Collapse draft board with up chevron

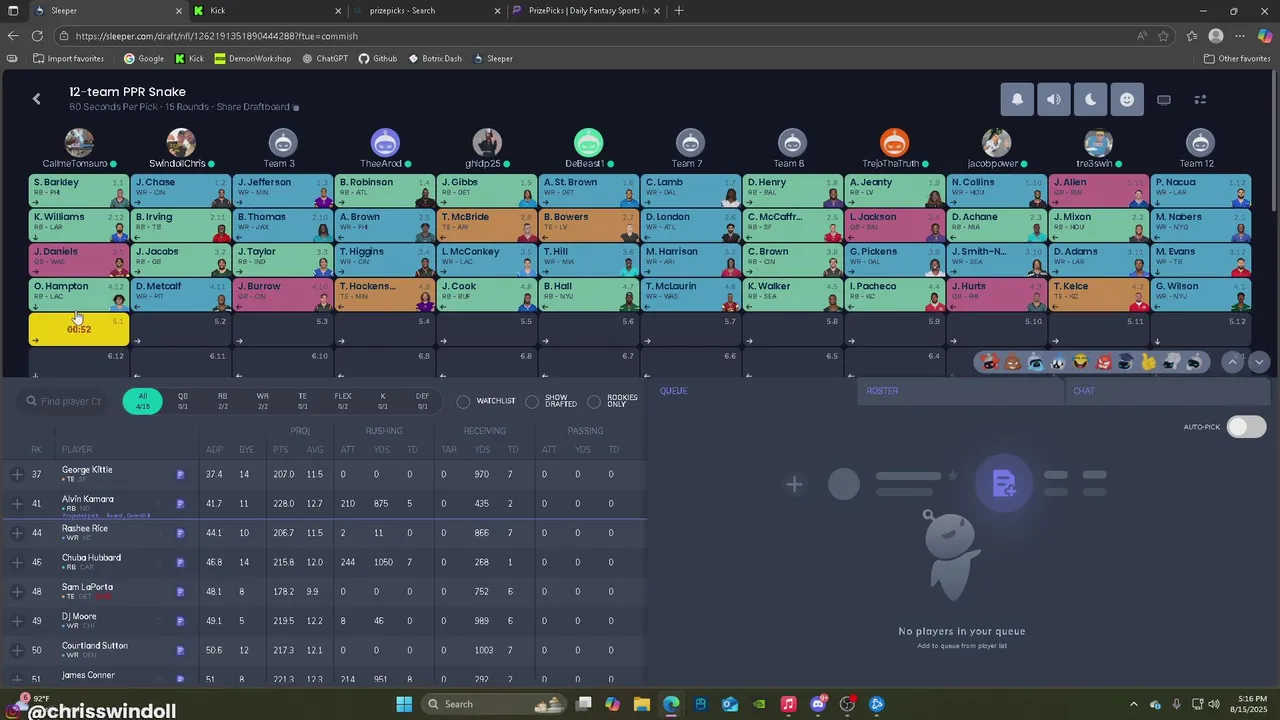click(x=1232, y=362)
